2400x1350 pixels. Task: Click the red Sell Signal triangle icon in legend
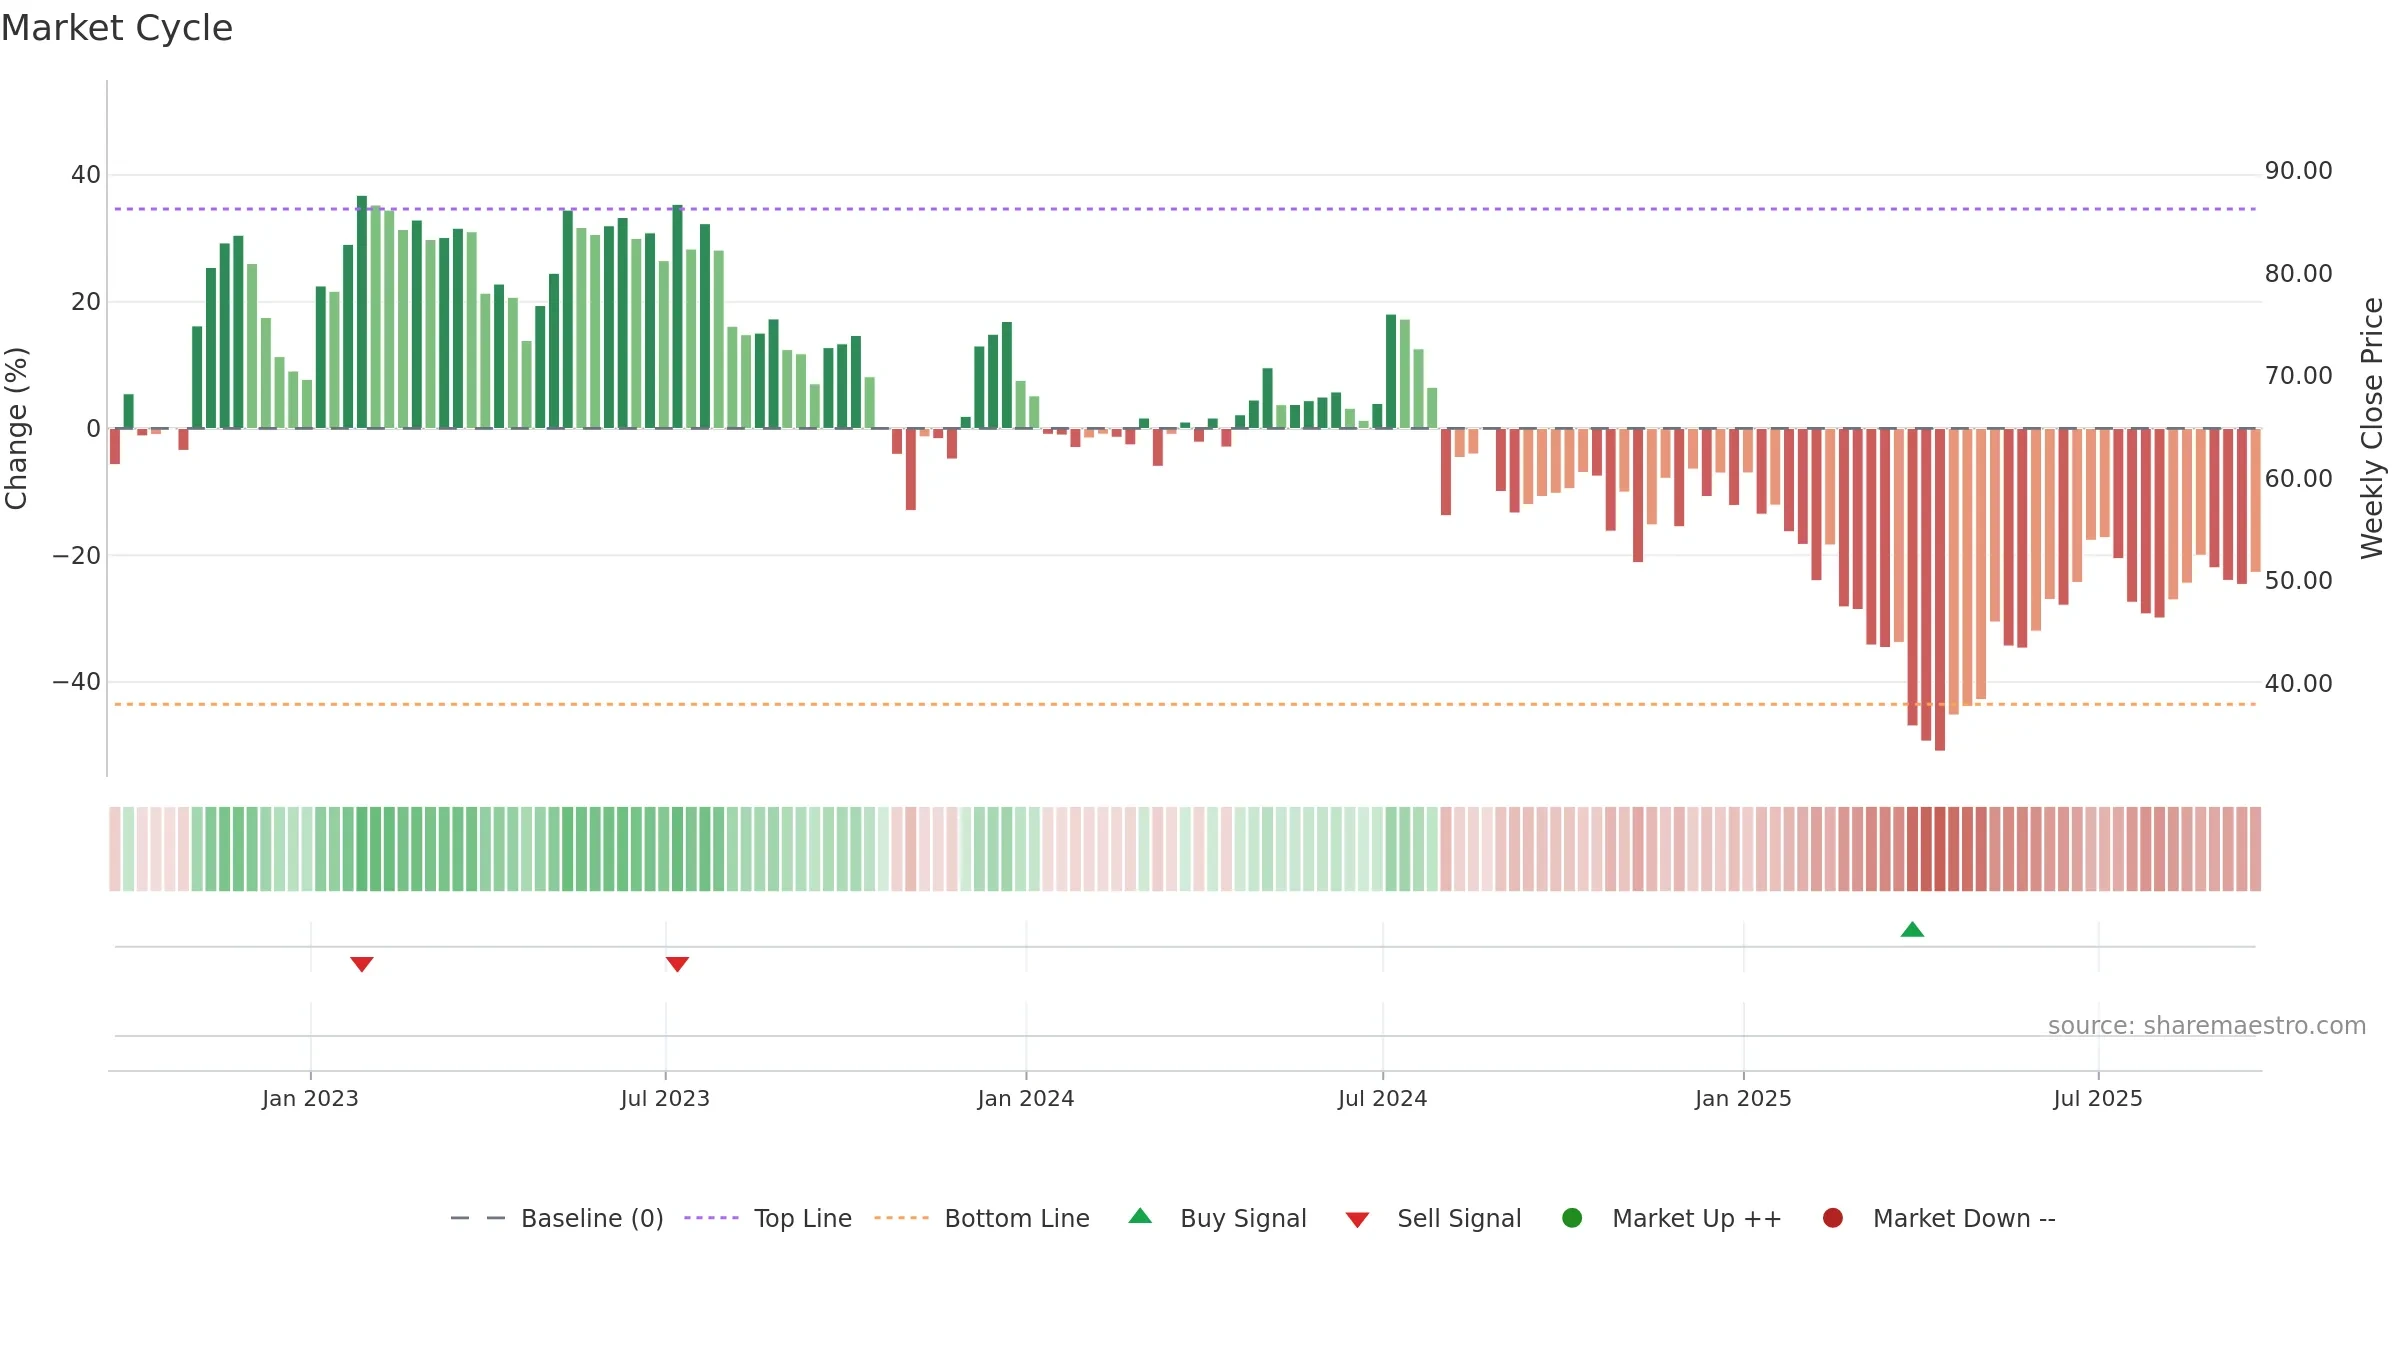[1357, 1220]
